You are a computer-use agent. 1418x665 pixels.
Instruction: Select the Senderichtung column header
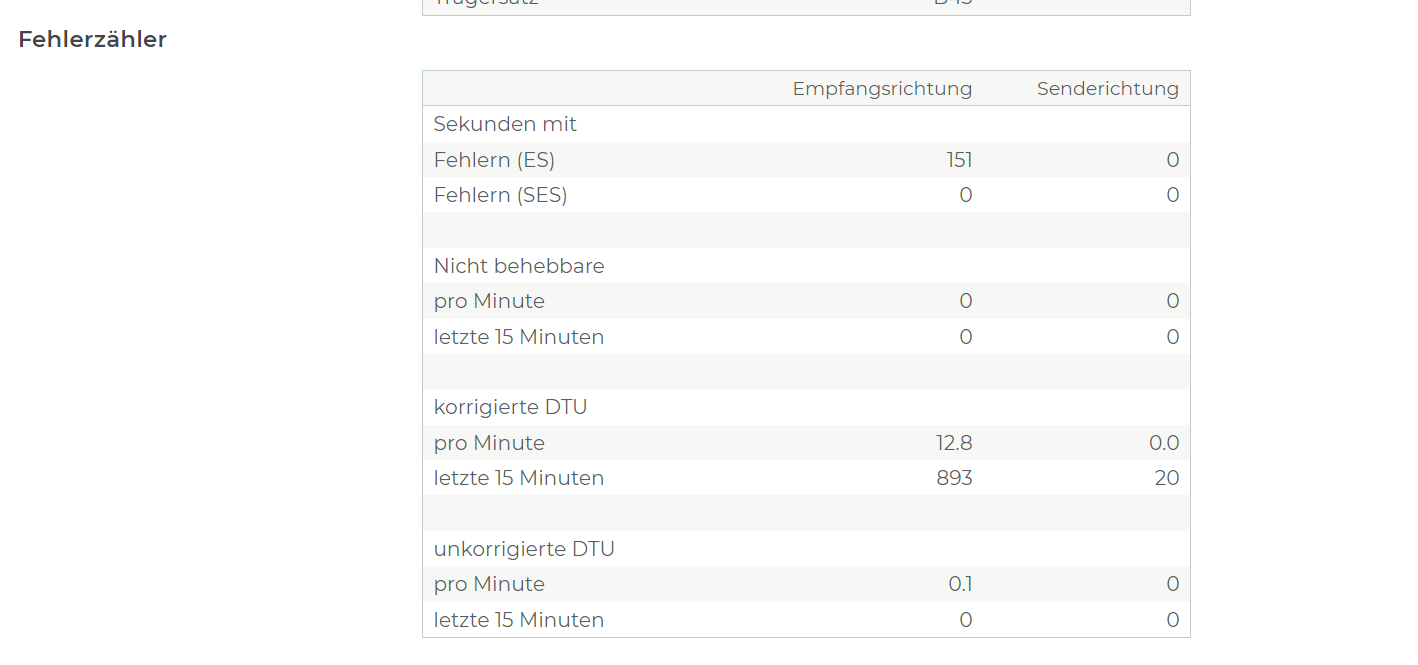(x=1107, y=89)
